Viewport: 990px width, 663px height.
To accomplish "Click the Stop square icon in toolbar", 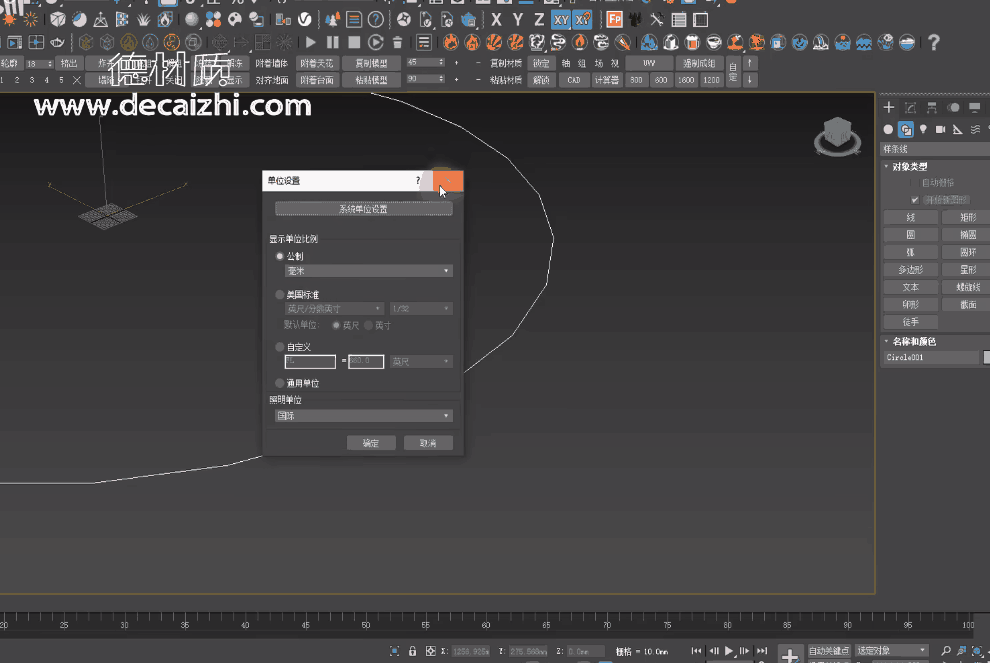I will pyautogui.click(x=354, y=42).
